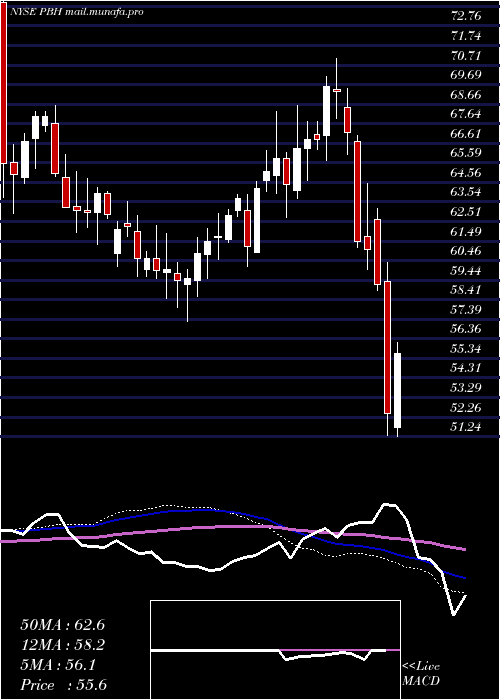Click the 54.31 price axis label
Viewport: 500px width, 700px height.
[466, 368]
